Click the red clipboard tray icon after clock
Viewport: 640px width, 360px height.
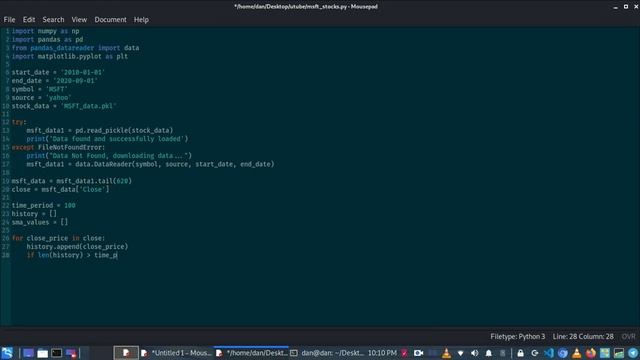pos(404,353)
